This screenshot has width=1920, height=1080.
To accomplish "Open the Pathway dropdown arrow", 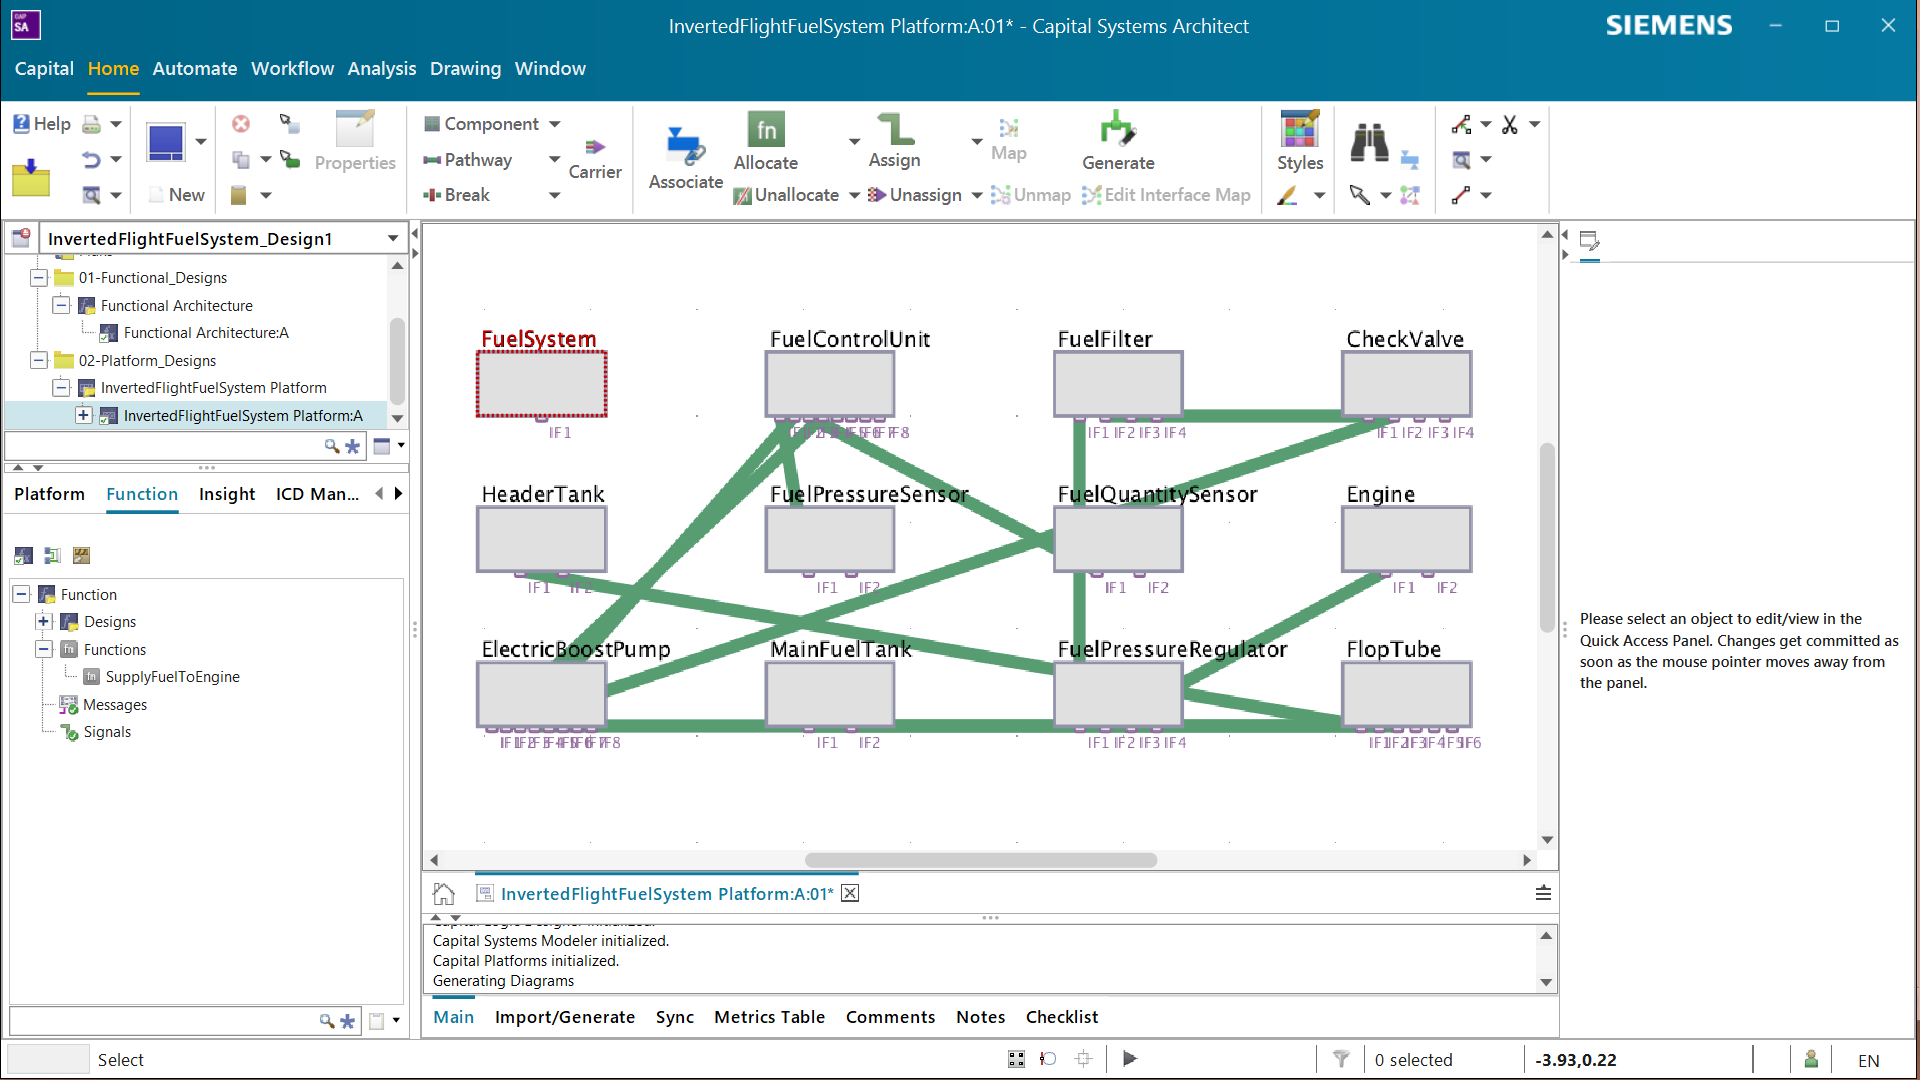I will (x=555, y=160).
